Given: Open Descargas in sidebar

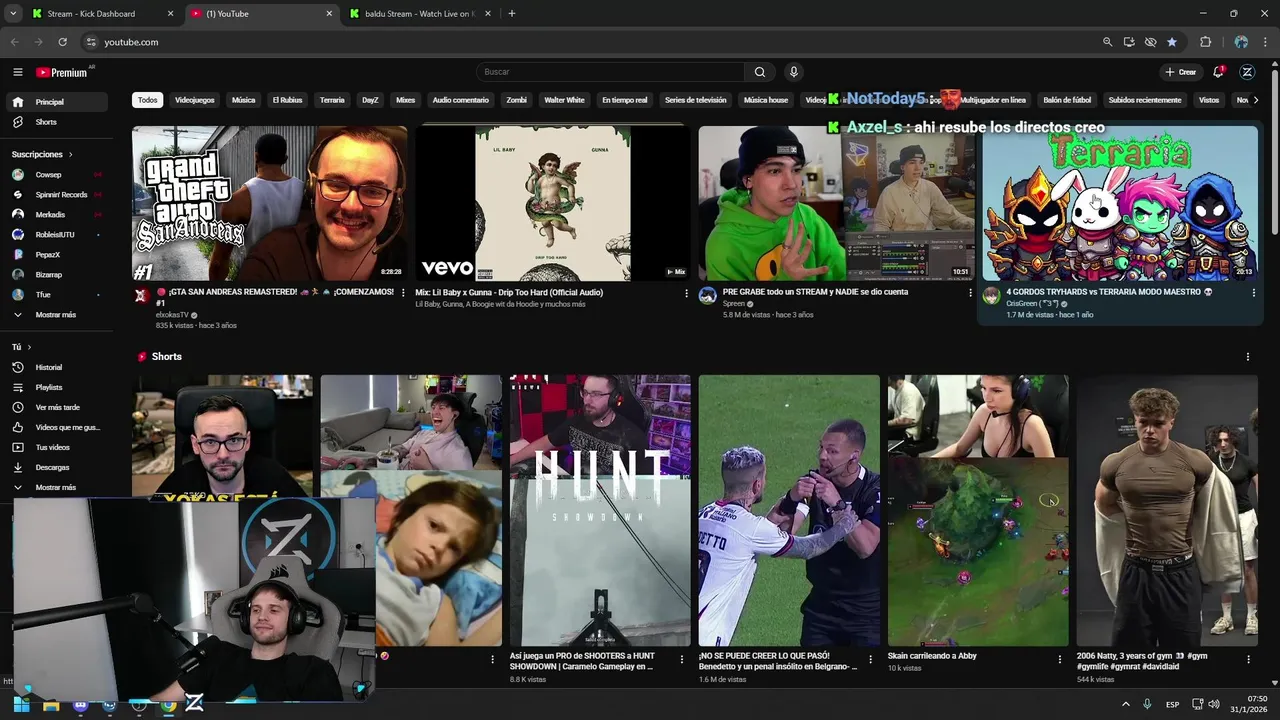Looking at the screenshot, I should (x=56, y=467).
